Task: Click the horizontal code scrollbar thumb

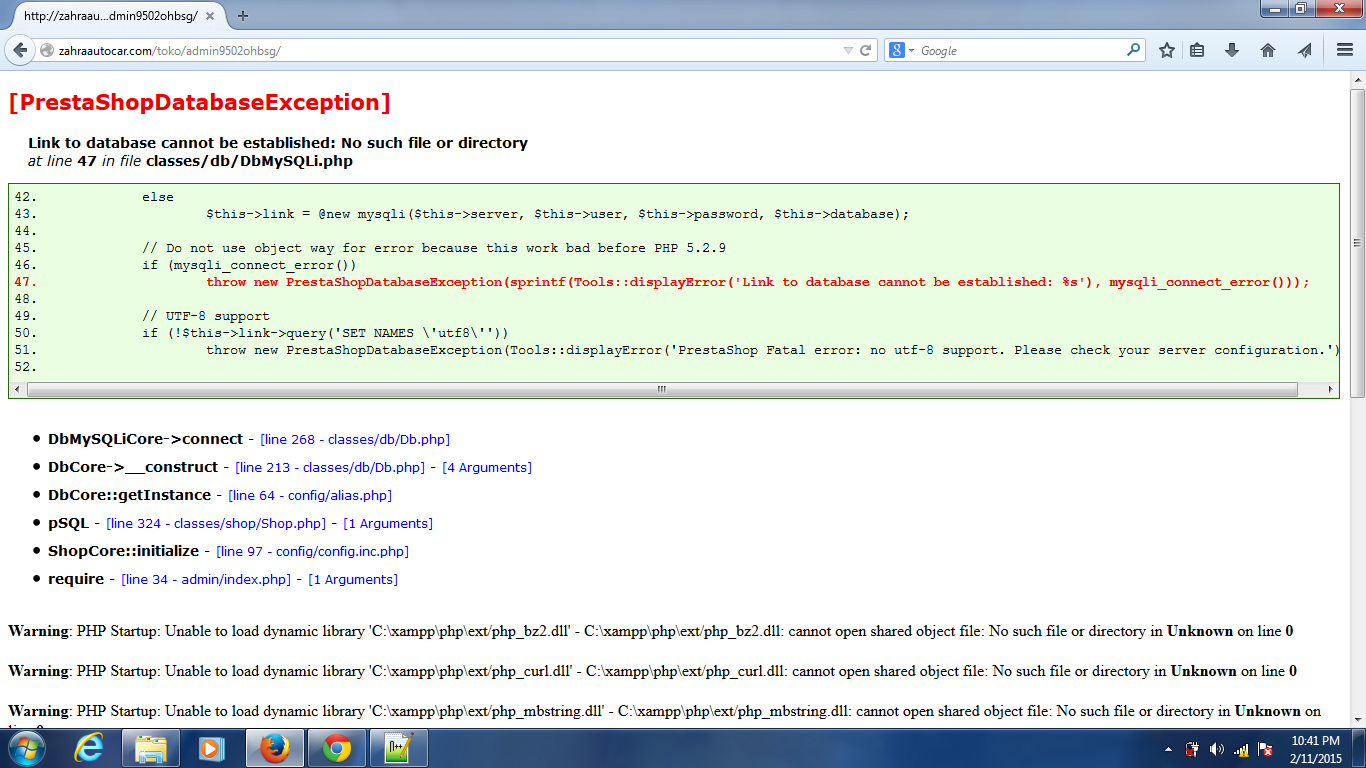Action: coord(661,390)
